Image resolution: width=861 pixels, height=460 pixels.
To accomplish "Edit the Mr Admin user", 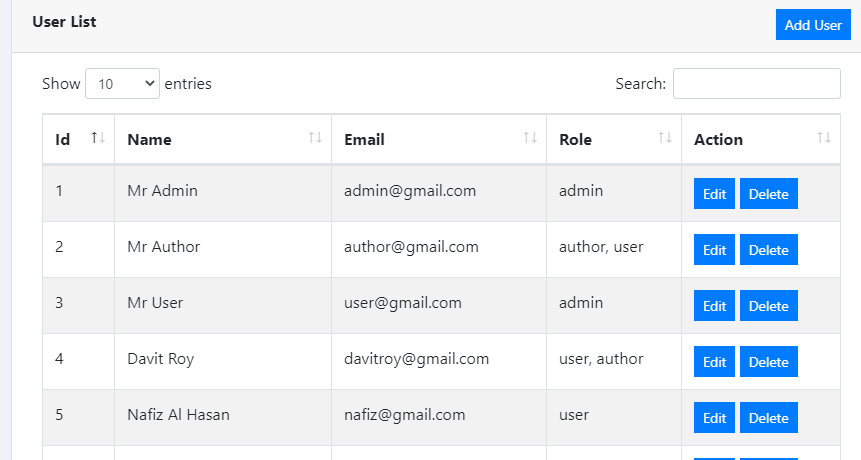I will click(x=714, y=194).
